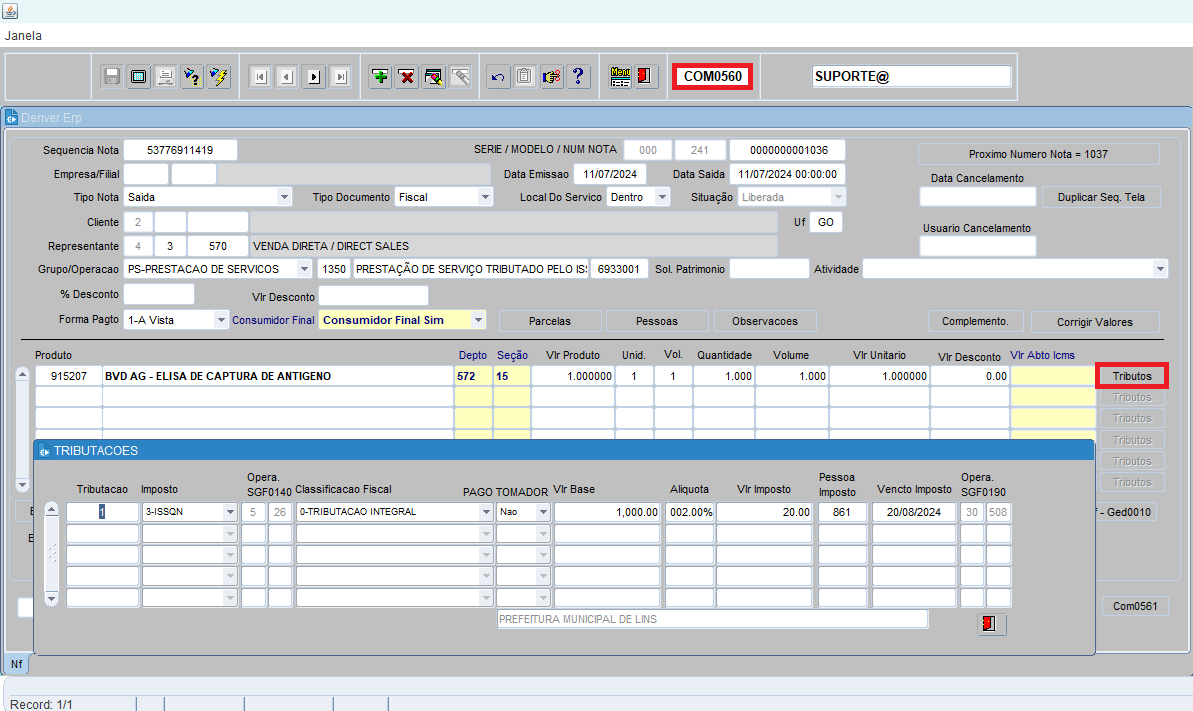Image resolution: width=1193 pixels, height=711 pixels.
Task: Click the exit door icon in Tributacoes window
Action: click(x=991, y=624)
